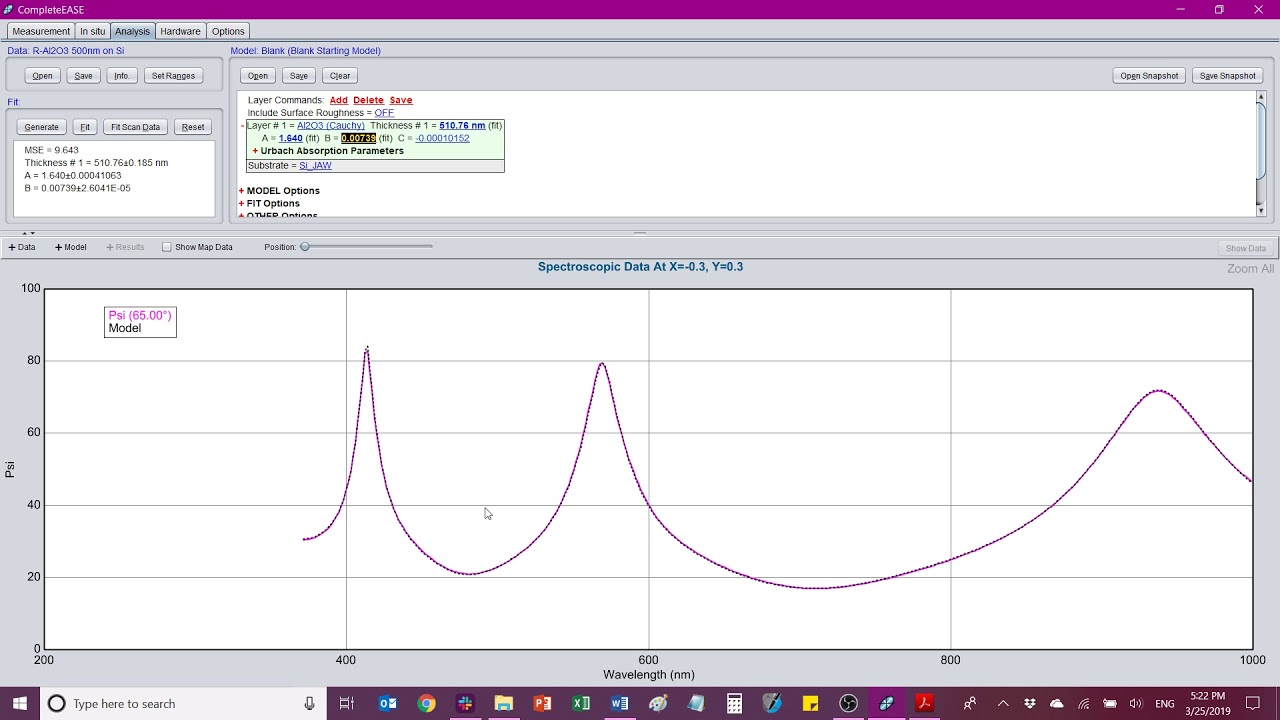Click the Psi (65.00°) legend entry
The image size is (1280, 720).
click(x=140, y=315)
